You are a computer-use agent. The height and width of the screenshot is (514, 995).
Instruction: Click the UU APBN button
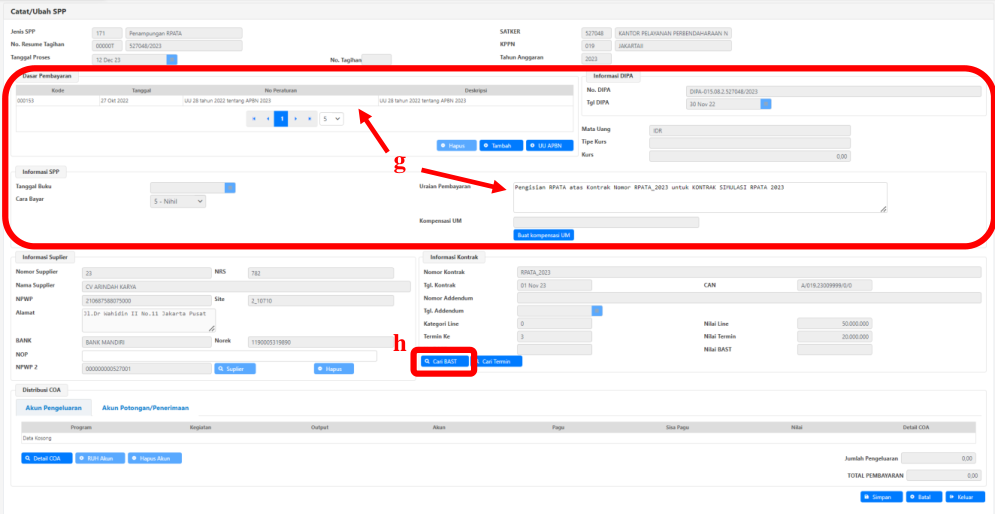coord(550,145)
